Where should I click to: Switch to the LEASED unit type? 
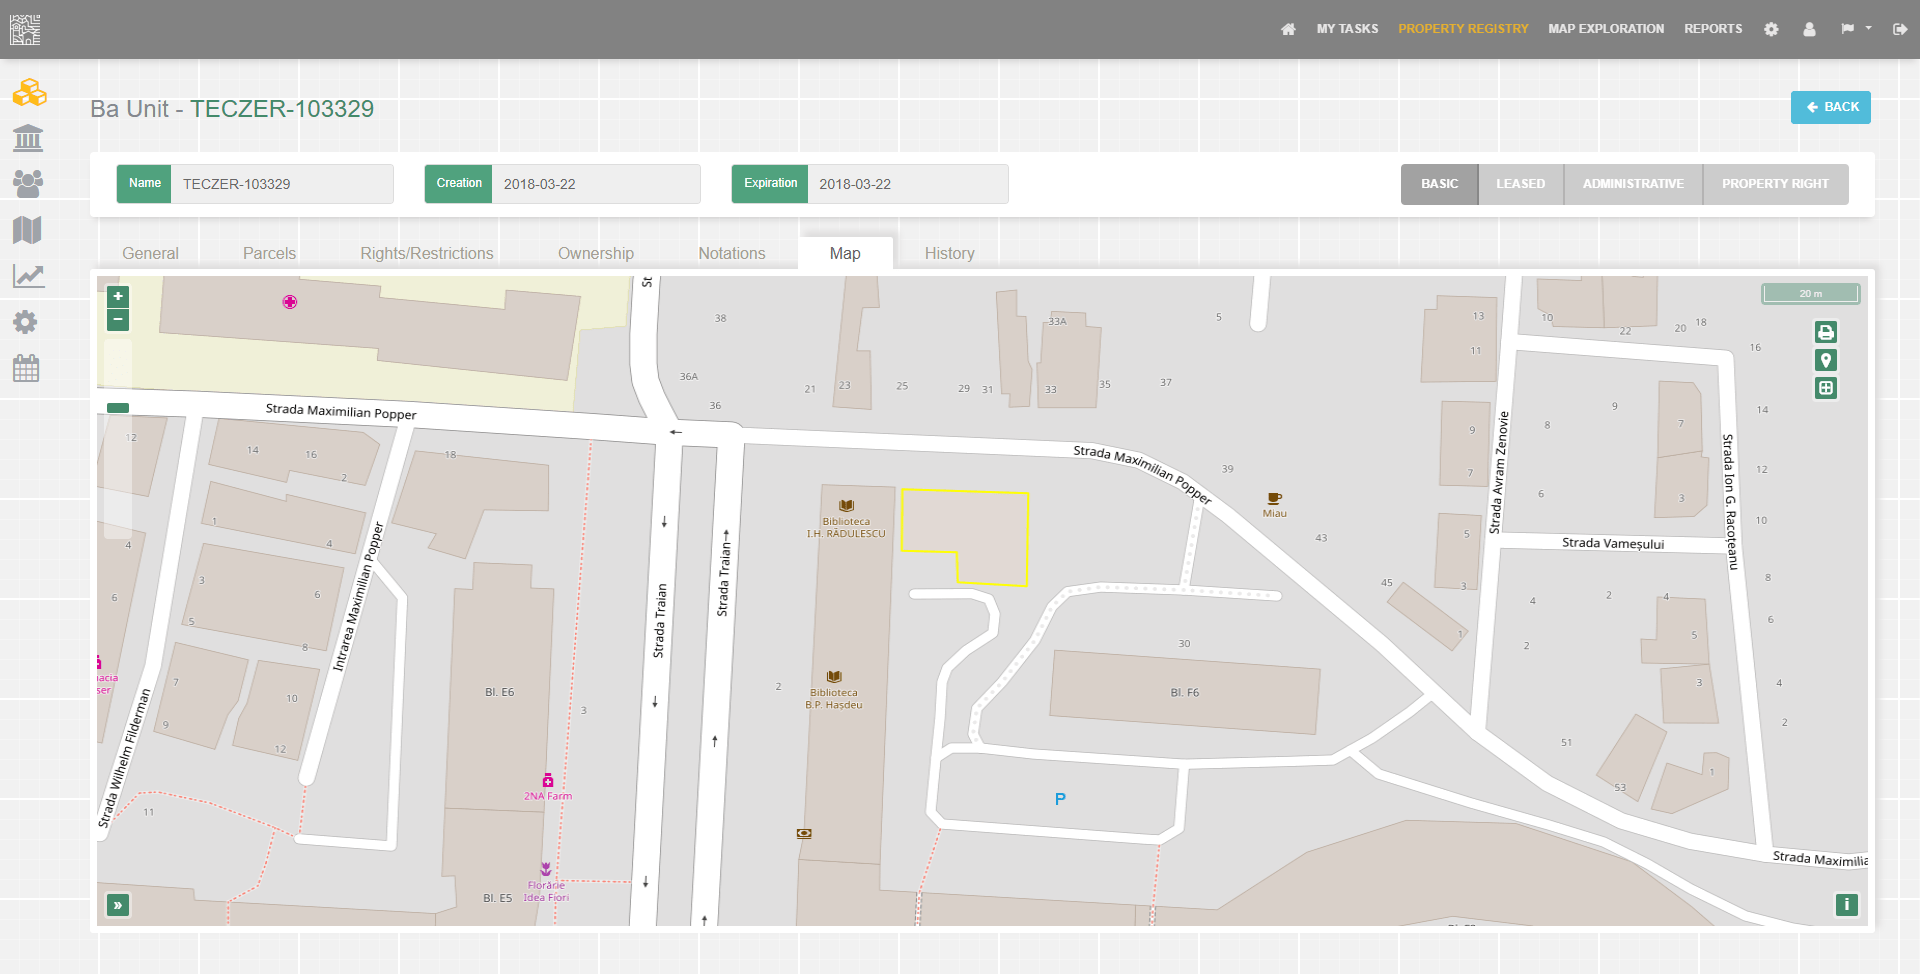tap(1520, 184)
